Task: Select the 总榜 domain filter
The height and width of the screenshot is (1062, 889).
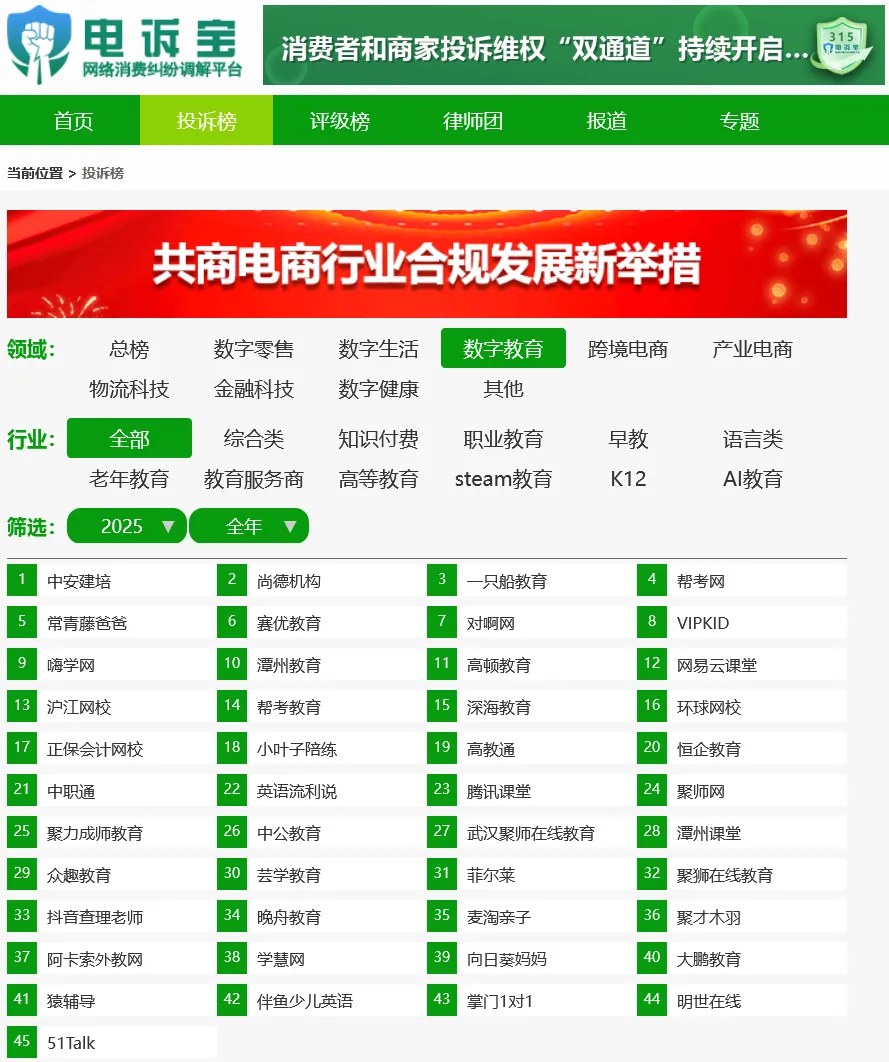Action: click(129, 349)
